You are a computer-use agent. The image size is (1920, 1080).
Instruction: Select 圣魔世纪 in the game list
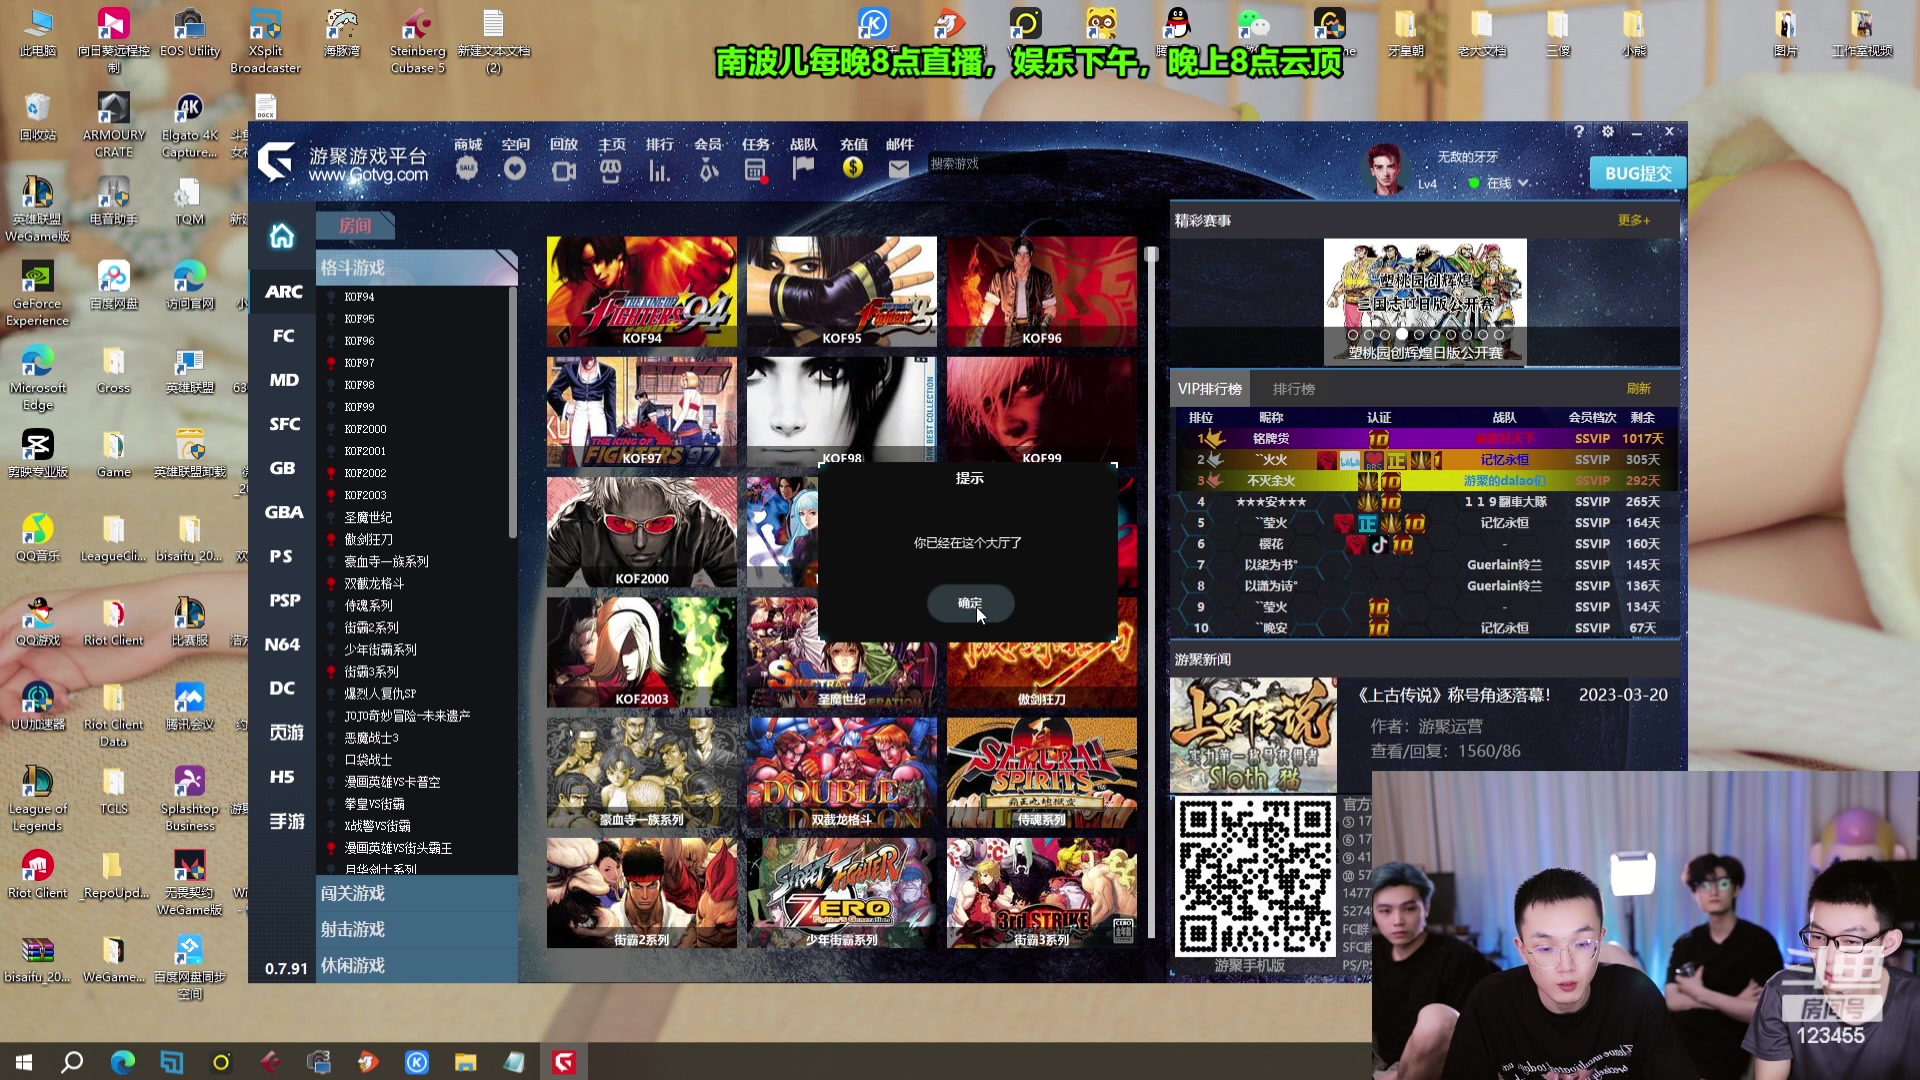(x=368, y=517)
